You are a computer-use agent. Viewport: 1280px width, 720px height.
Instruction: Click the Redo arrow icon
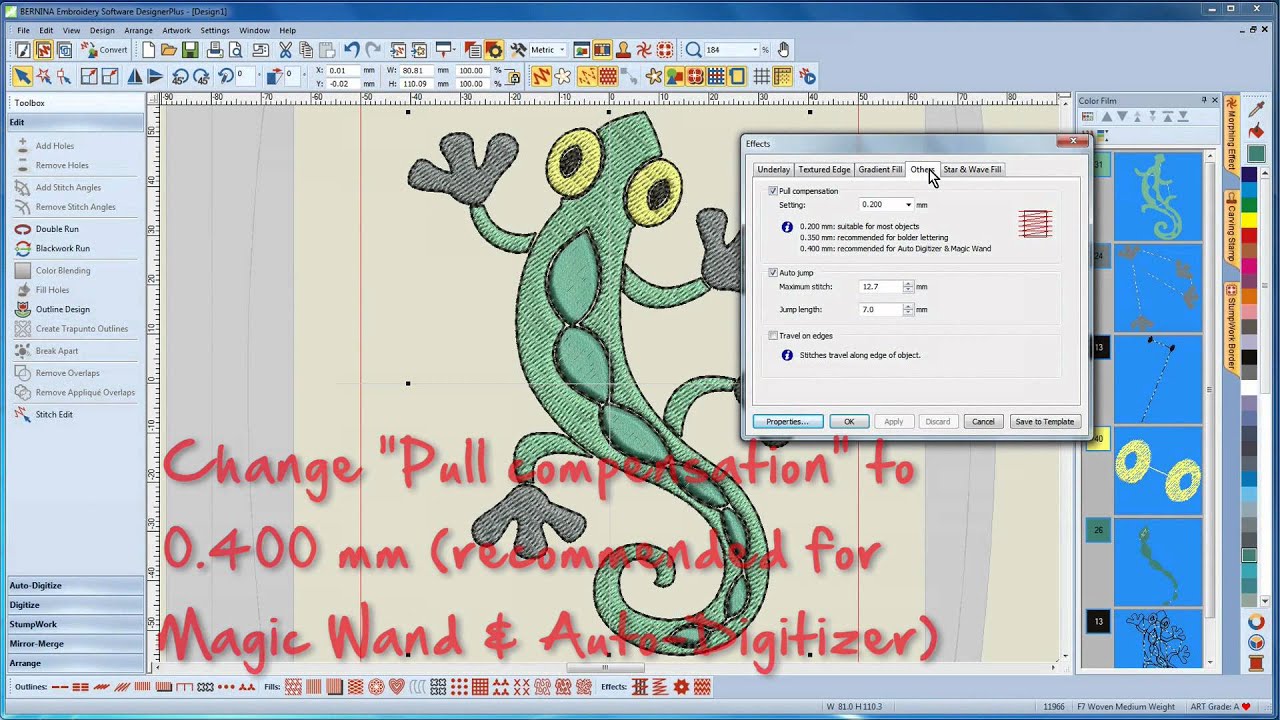pos(373,50)
